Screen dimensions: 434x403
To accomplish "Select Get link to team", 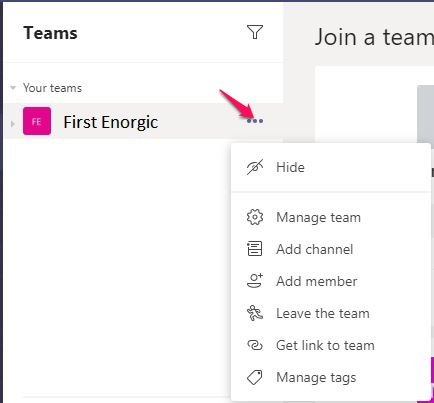I will coord(331,345).
